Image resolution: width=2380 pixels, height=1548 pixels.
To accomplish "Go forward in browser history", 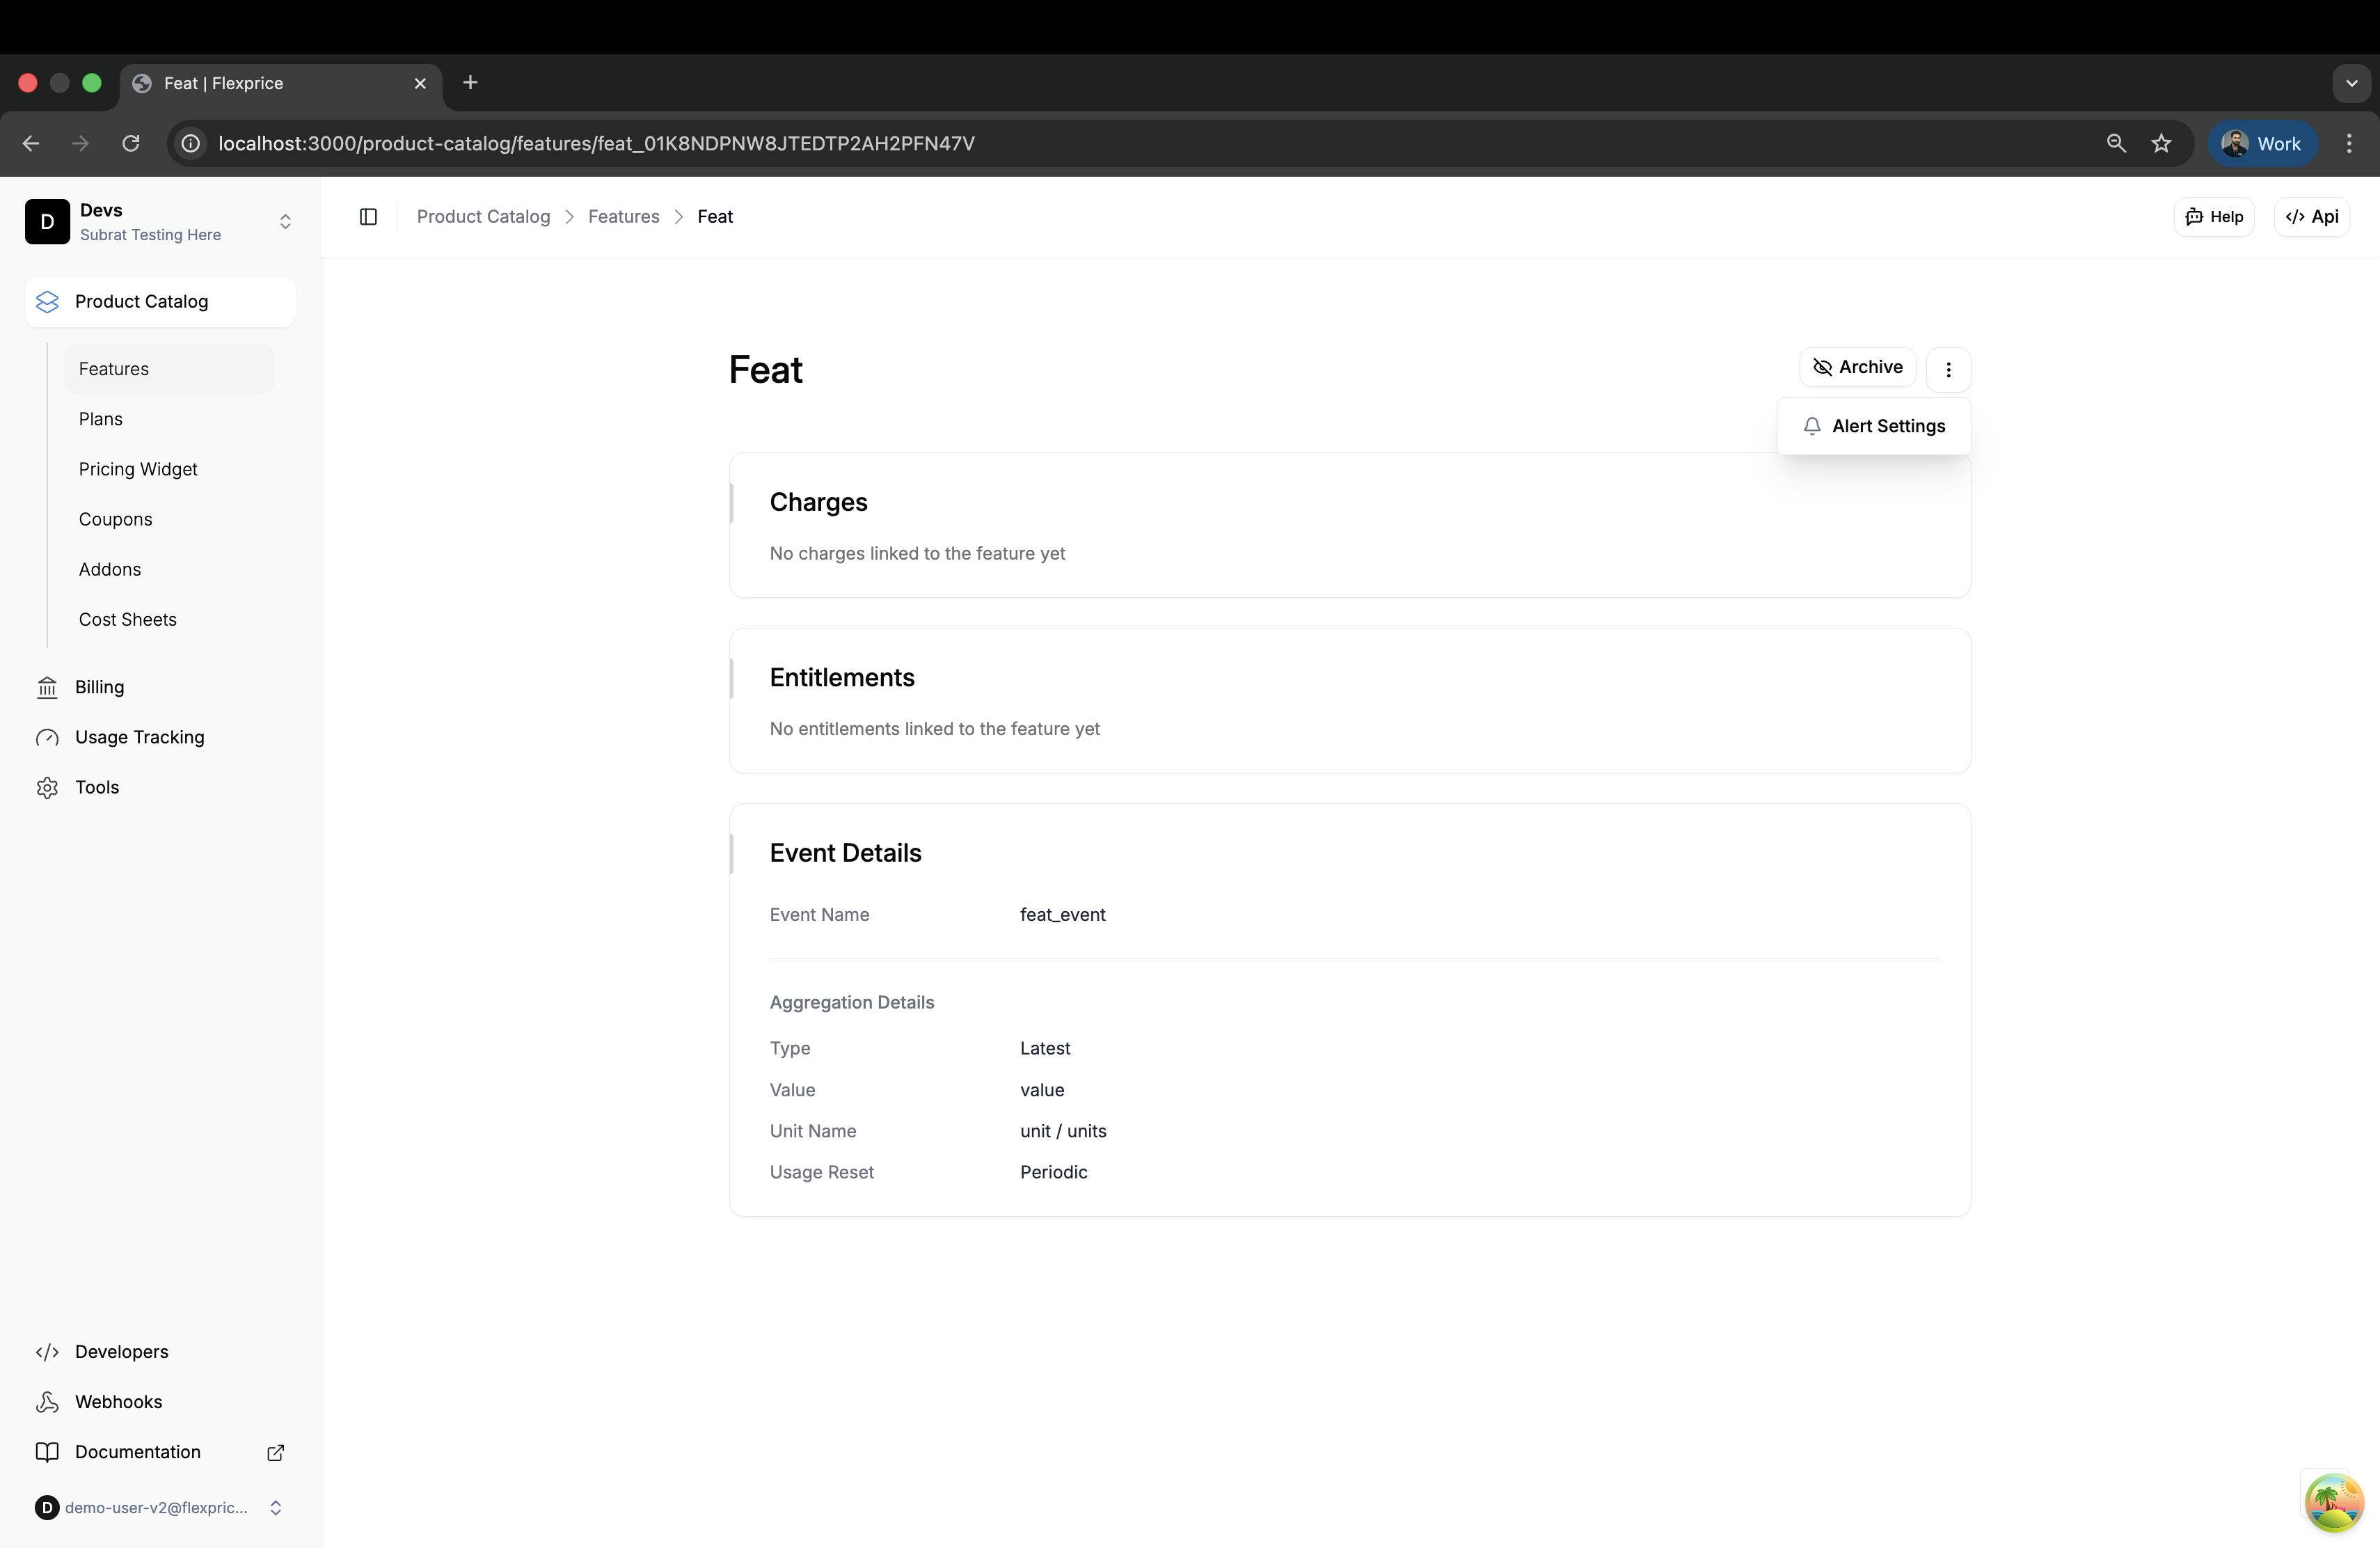I will [81, 143].
